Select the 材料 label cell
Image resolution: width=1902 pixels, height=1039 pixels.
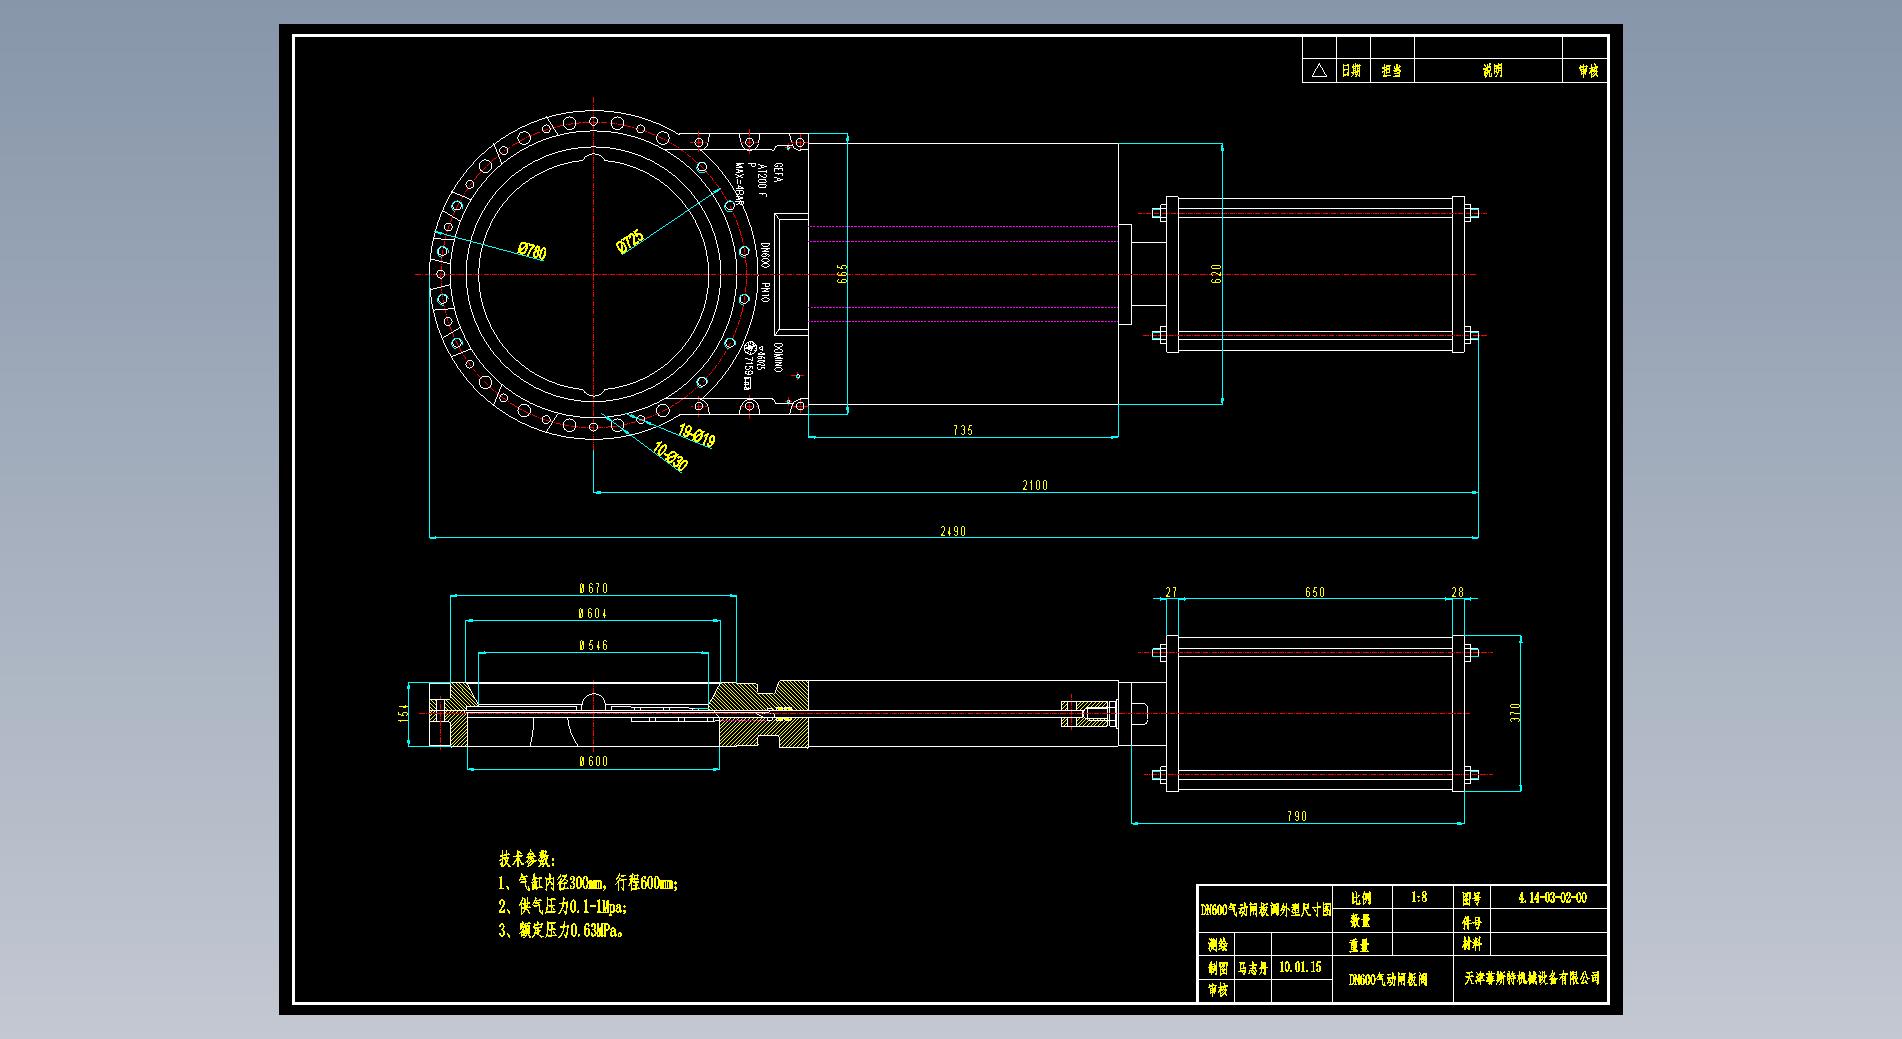[1472, 944]
